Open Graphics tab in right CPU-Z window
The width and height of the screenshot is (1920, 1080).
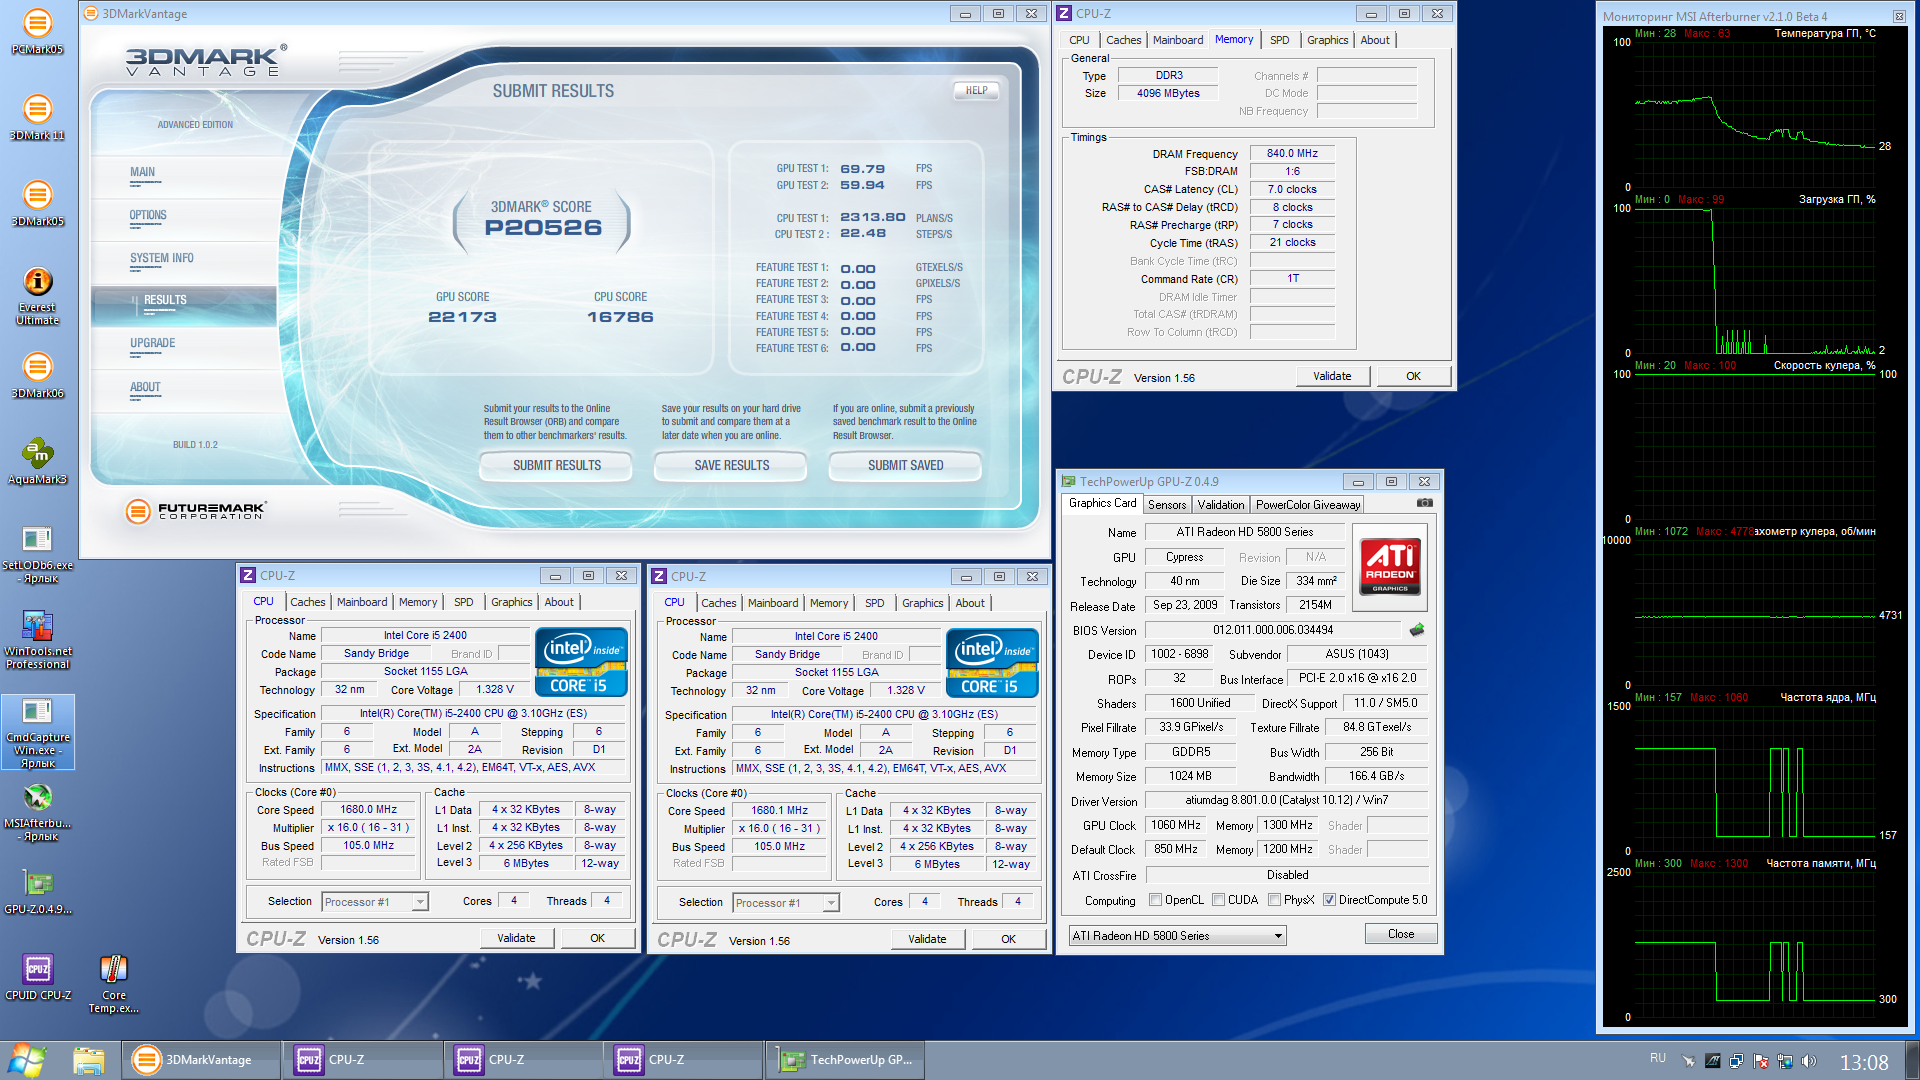(x=922, y=603)
